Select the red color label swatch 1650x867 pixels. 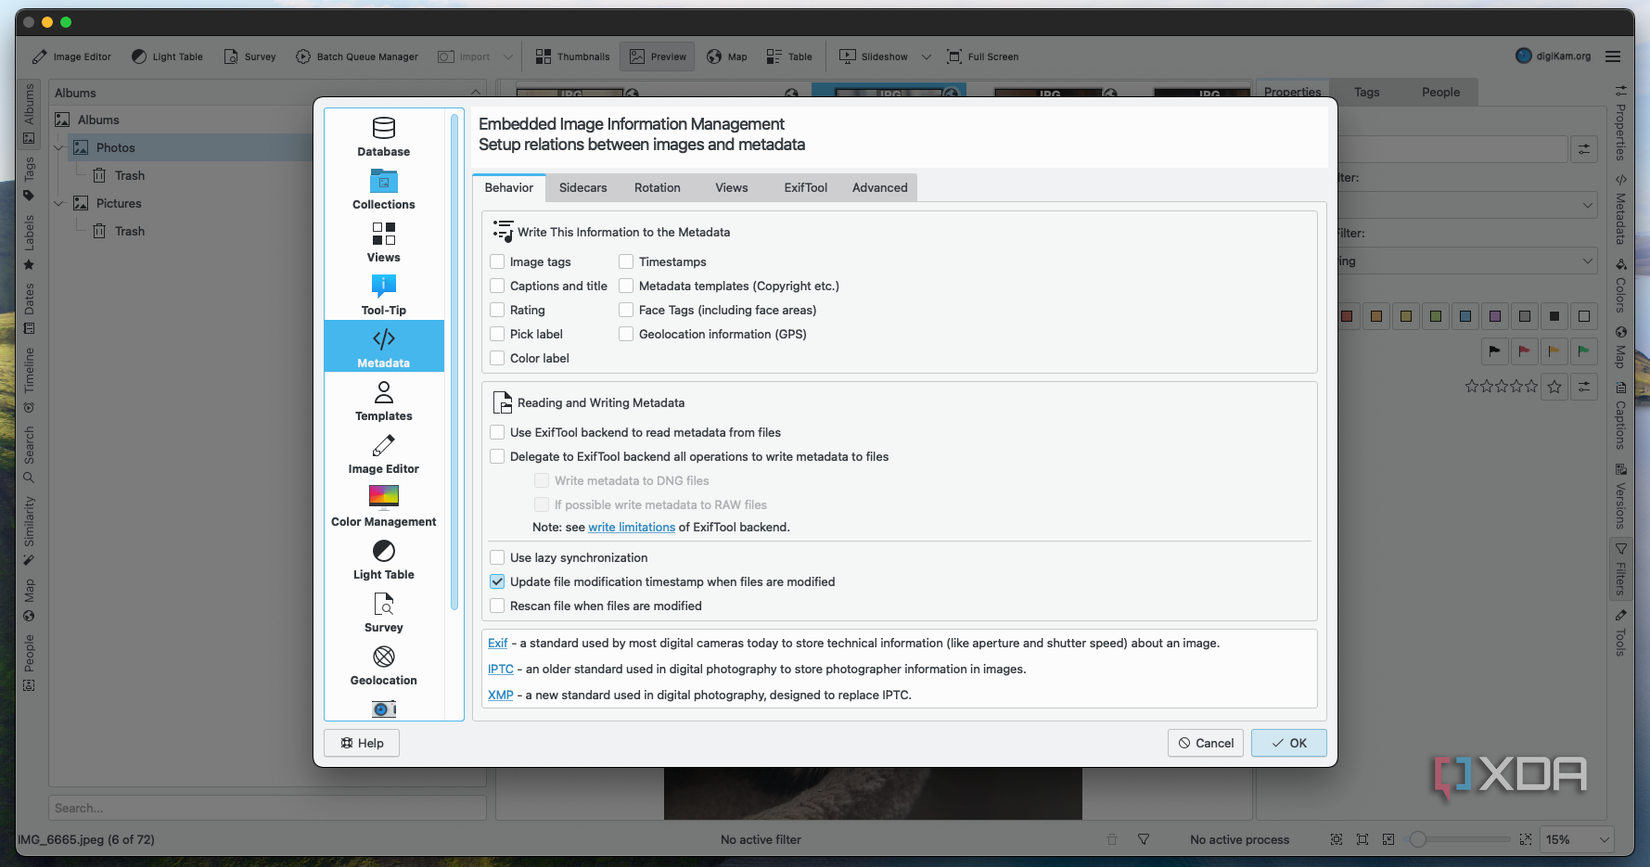pyautogui.click(x=1347, y=317)
